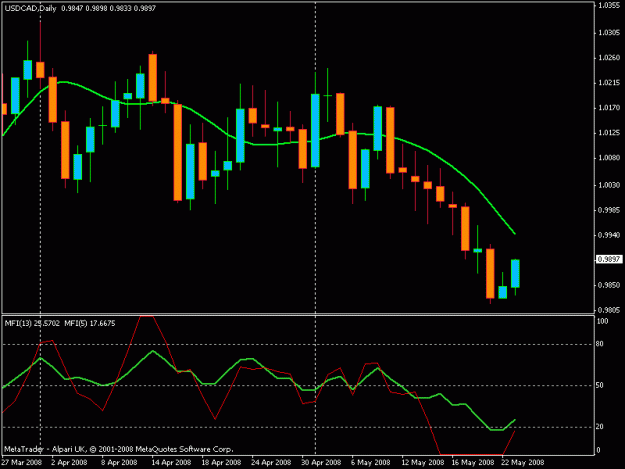Screen dimensions: 625x469
Task: Click the current price label 0.9897
Action: pos(609,259)
